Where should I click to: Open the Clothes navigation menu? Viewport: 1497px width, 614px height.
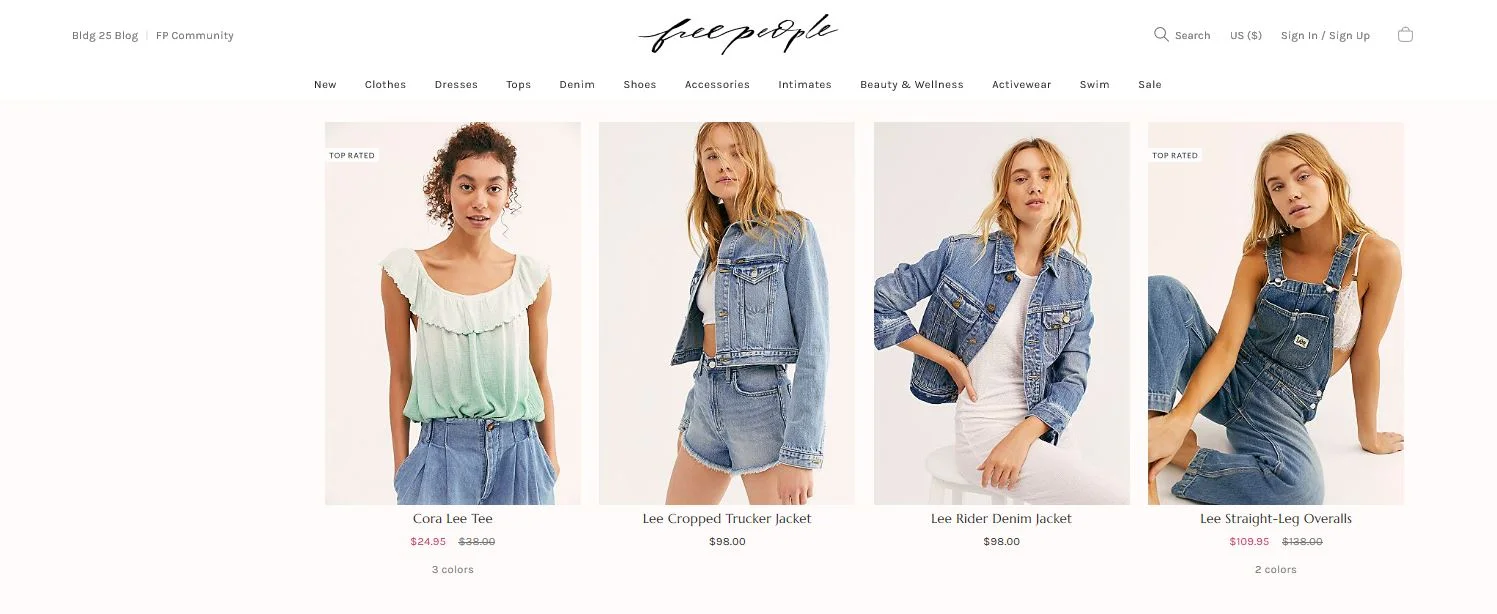pyautogui.click(x=385, y=85)
